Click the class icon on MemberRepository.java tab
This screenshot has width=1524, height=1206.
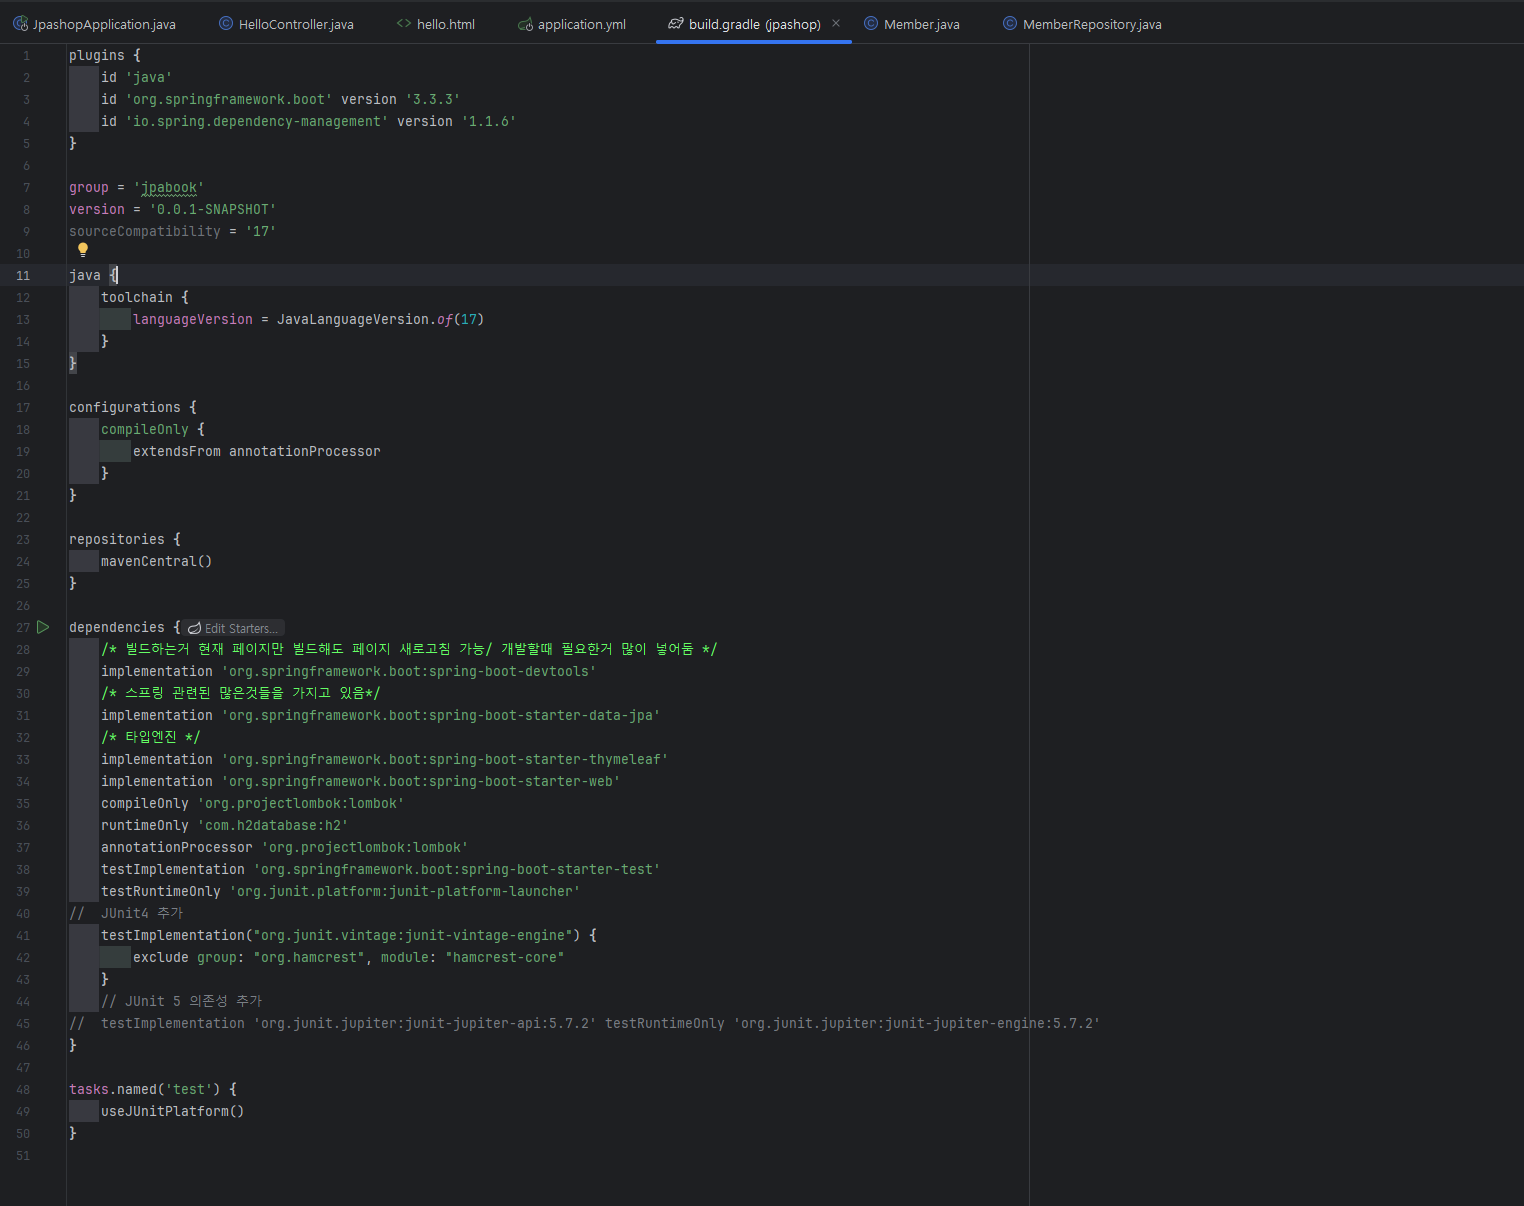pos(1010,23)
